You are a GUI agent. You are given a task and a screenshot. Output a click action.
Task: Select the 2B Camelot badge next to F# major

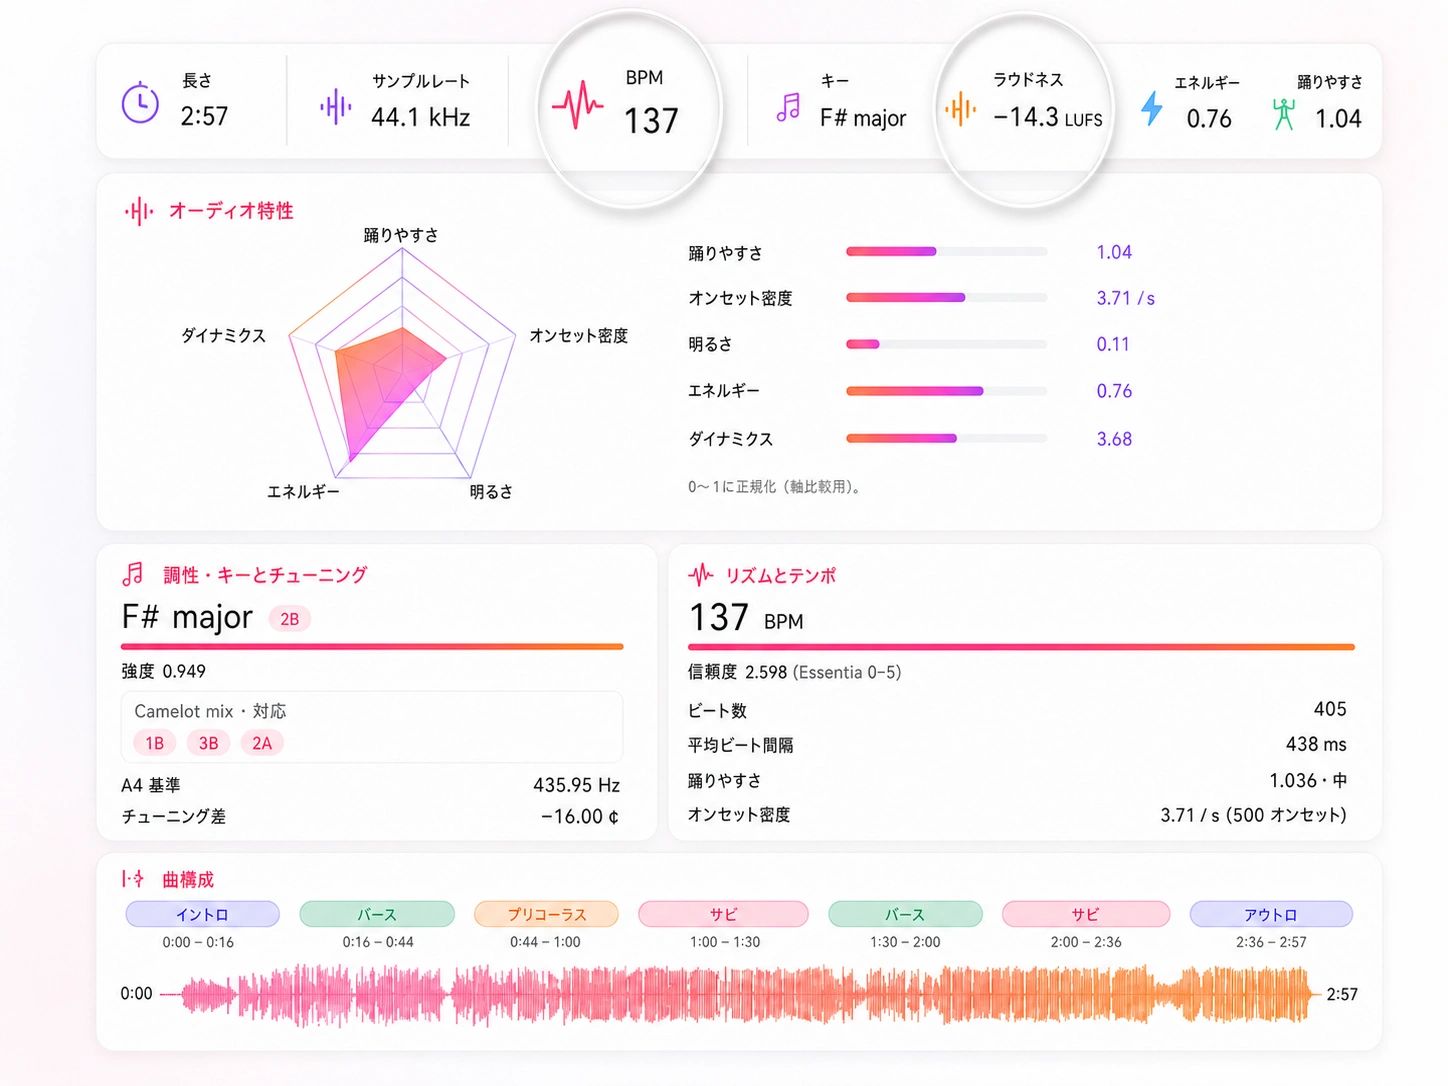[x=290, y=619]
